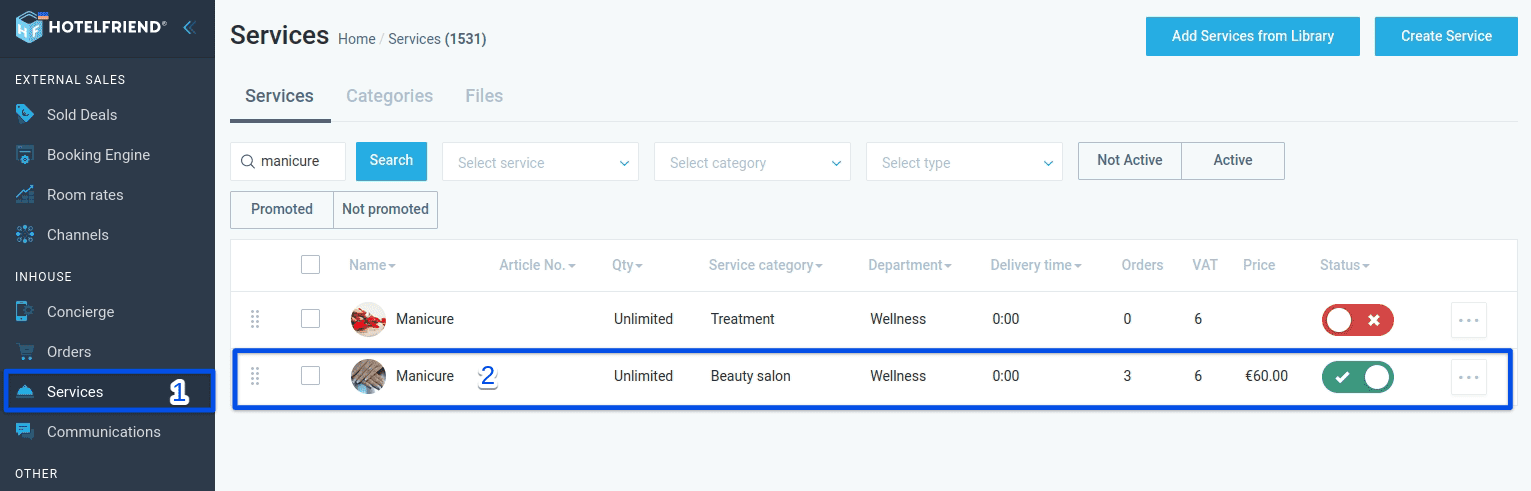Viewport: 1531px width, 491px height.
Task: Open more options for Treatment Manicure row
Action: [1469, 320]
